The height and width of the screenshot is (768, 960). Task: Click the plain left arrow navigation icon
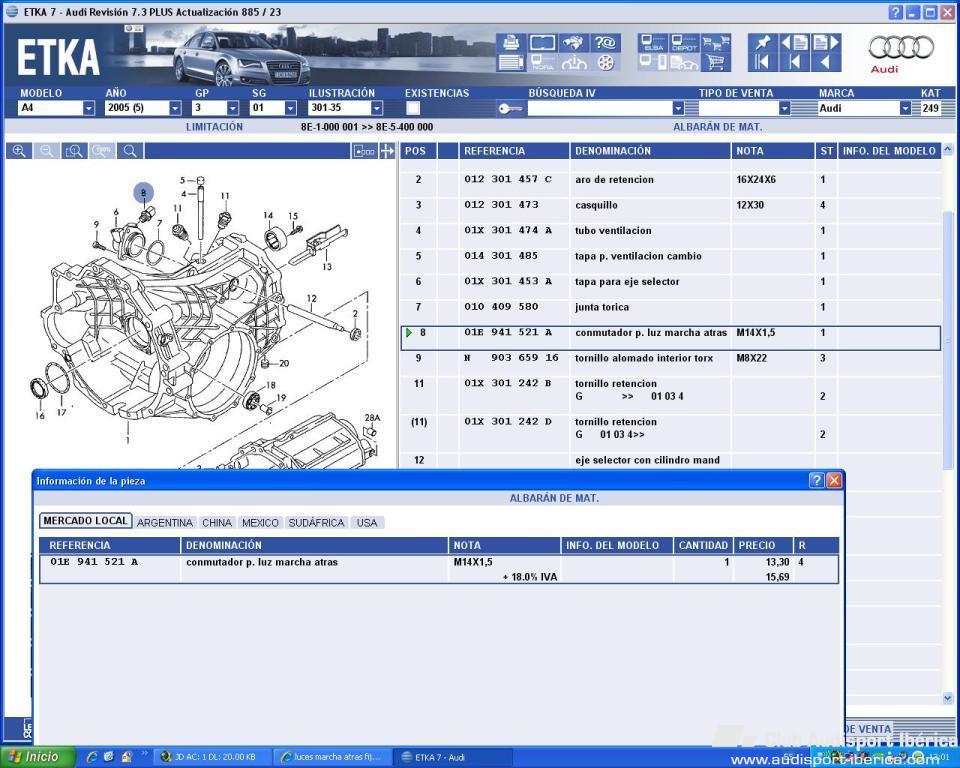[825, 62]
